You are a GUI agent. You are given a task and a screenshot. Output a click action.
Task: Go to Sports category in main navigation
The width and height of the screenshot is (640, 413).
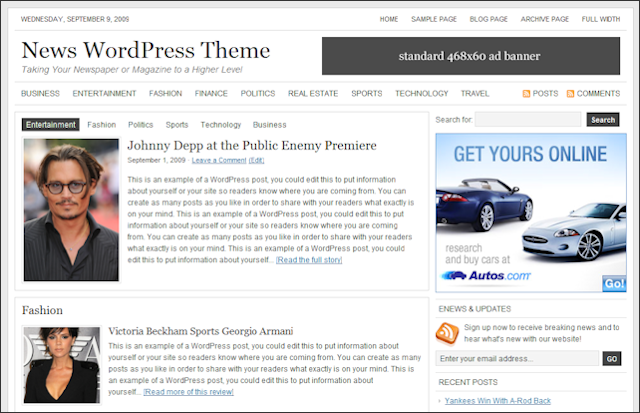(367, 93)
